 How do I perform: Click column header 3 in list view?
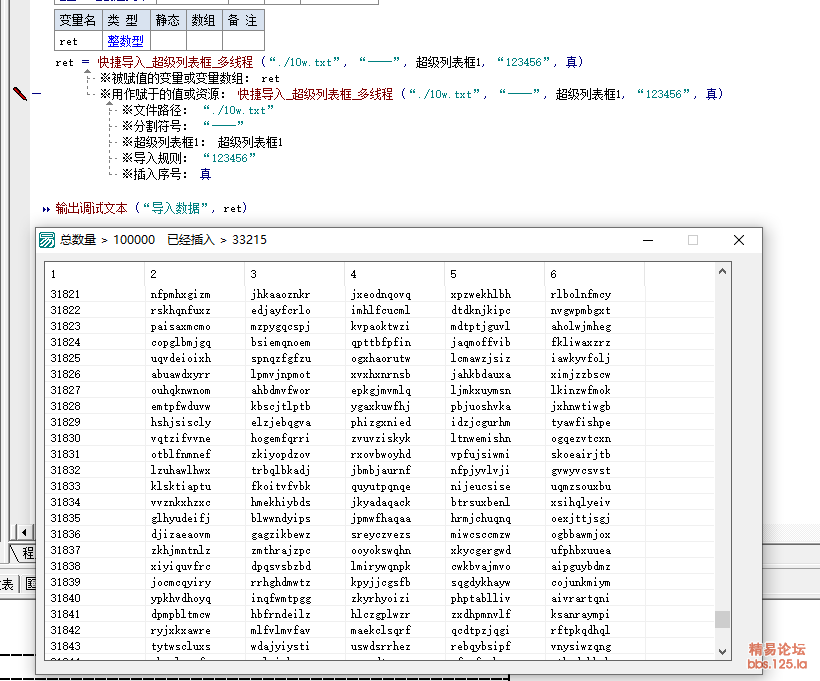(x=294, y=274)
